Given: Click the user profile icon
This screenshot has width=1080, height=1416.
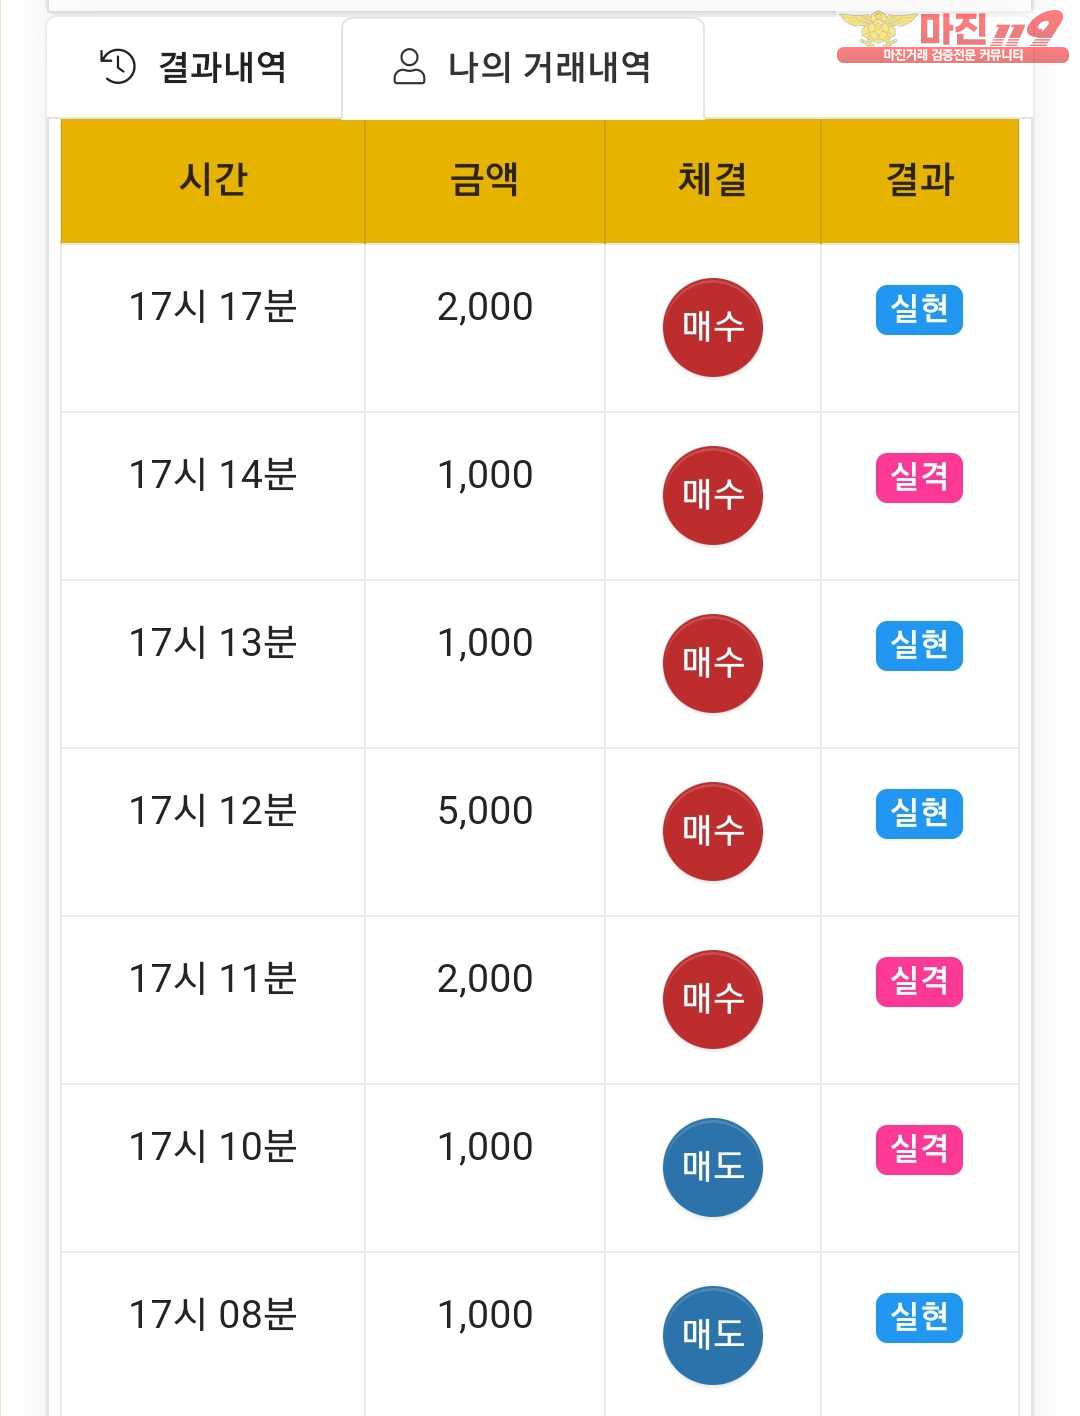Looking at the screenshot, I should [409, 67].
